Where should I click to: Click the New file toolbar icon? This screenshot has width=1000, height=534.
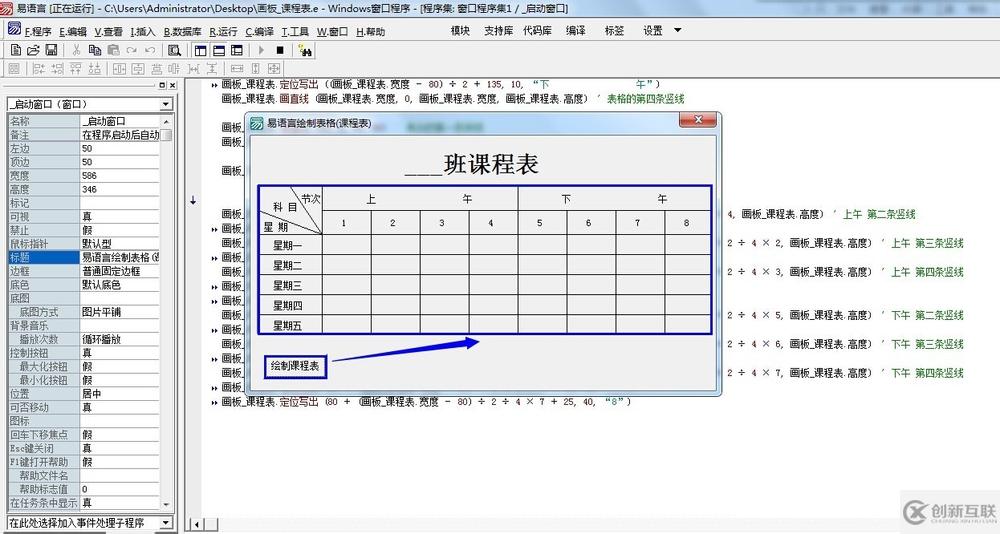point(16,50)
